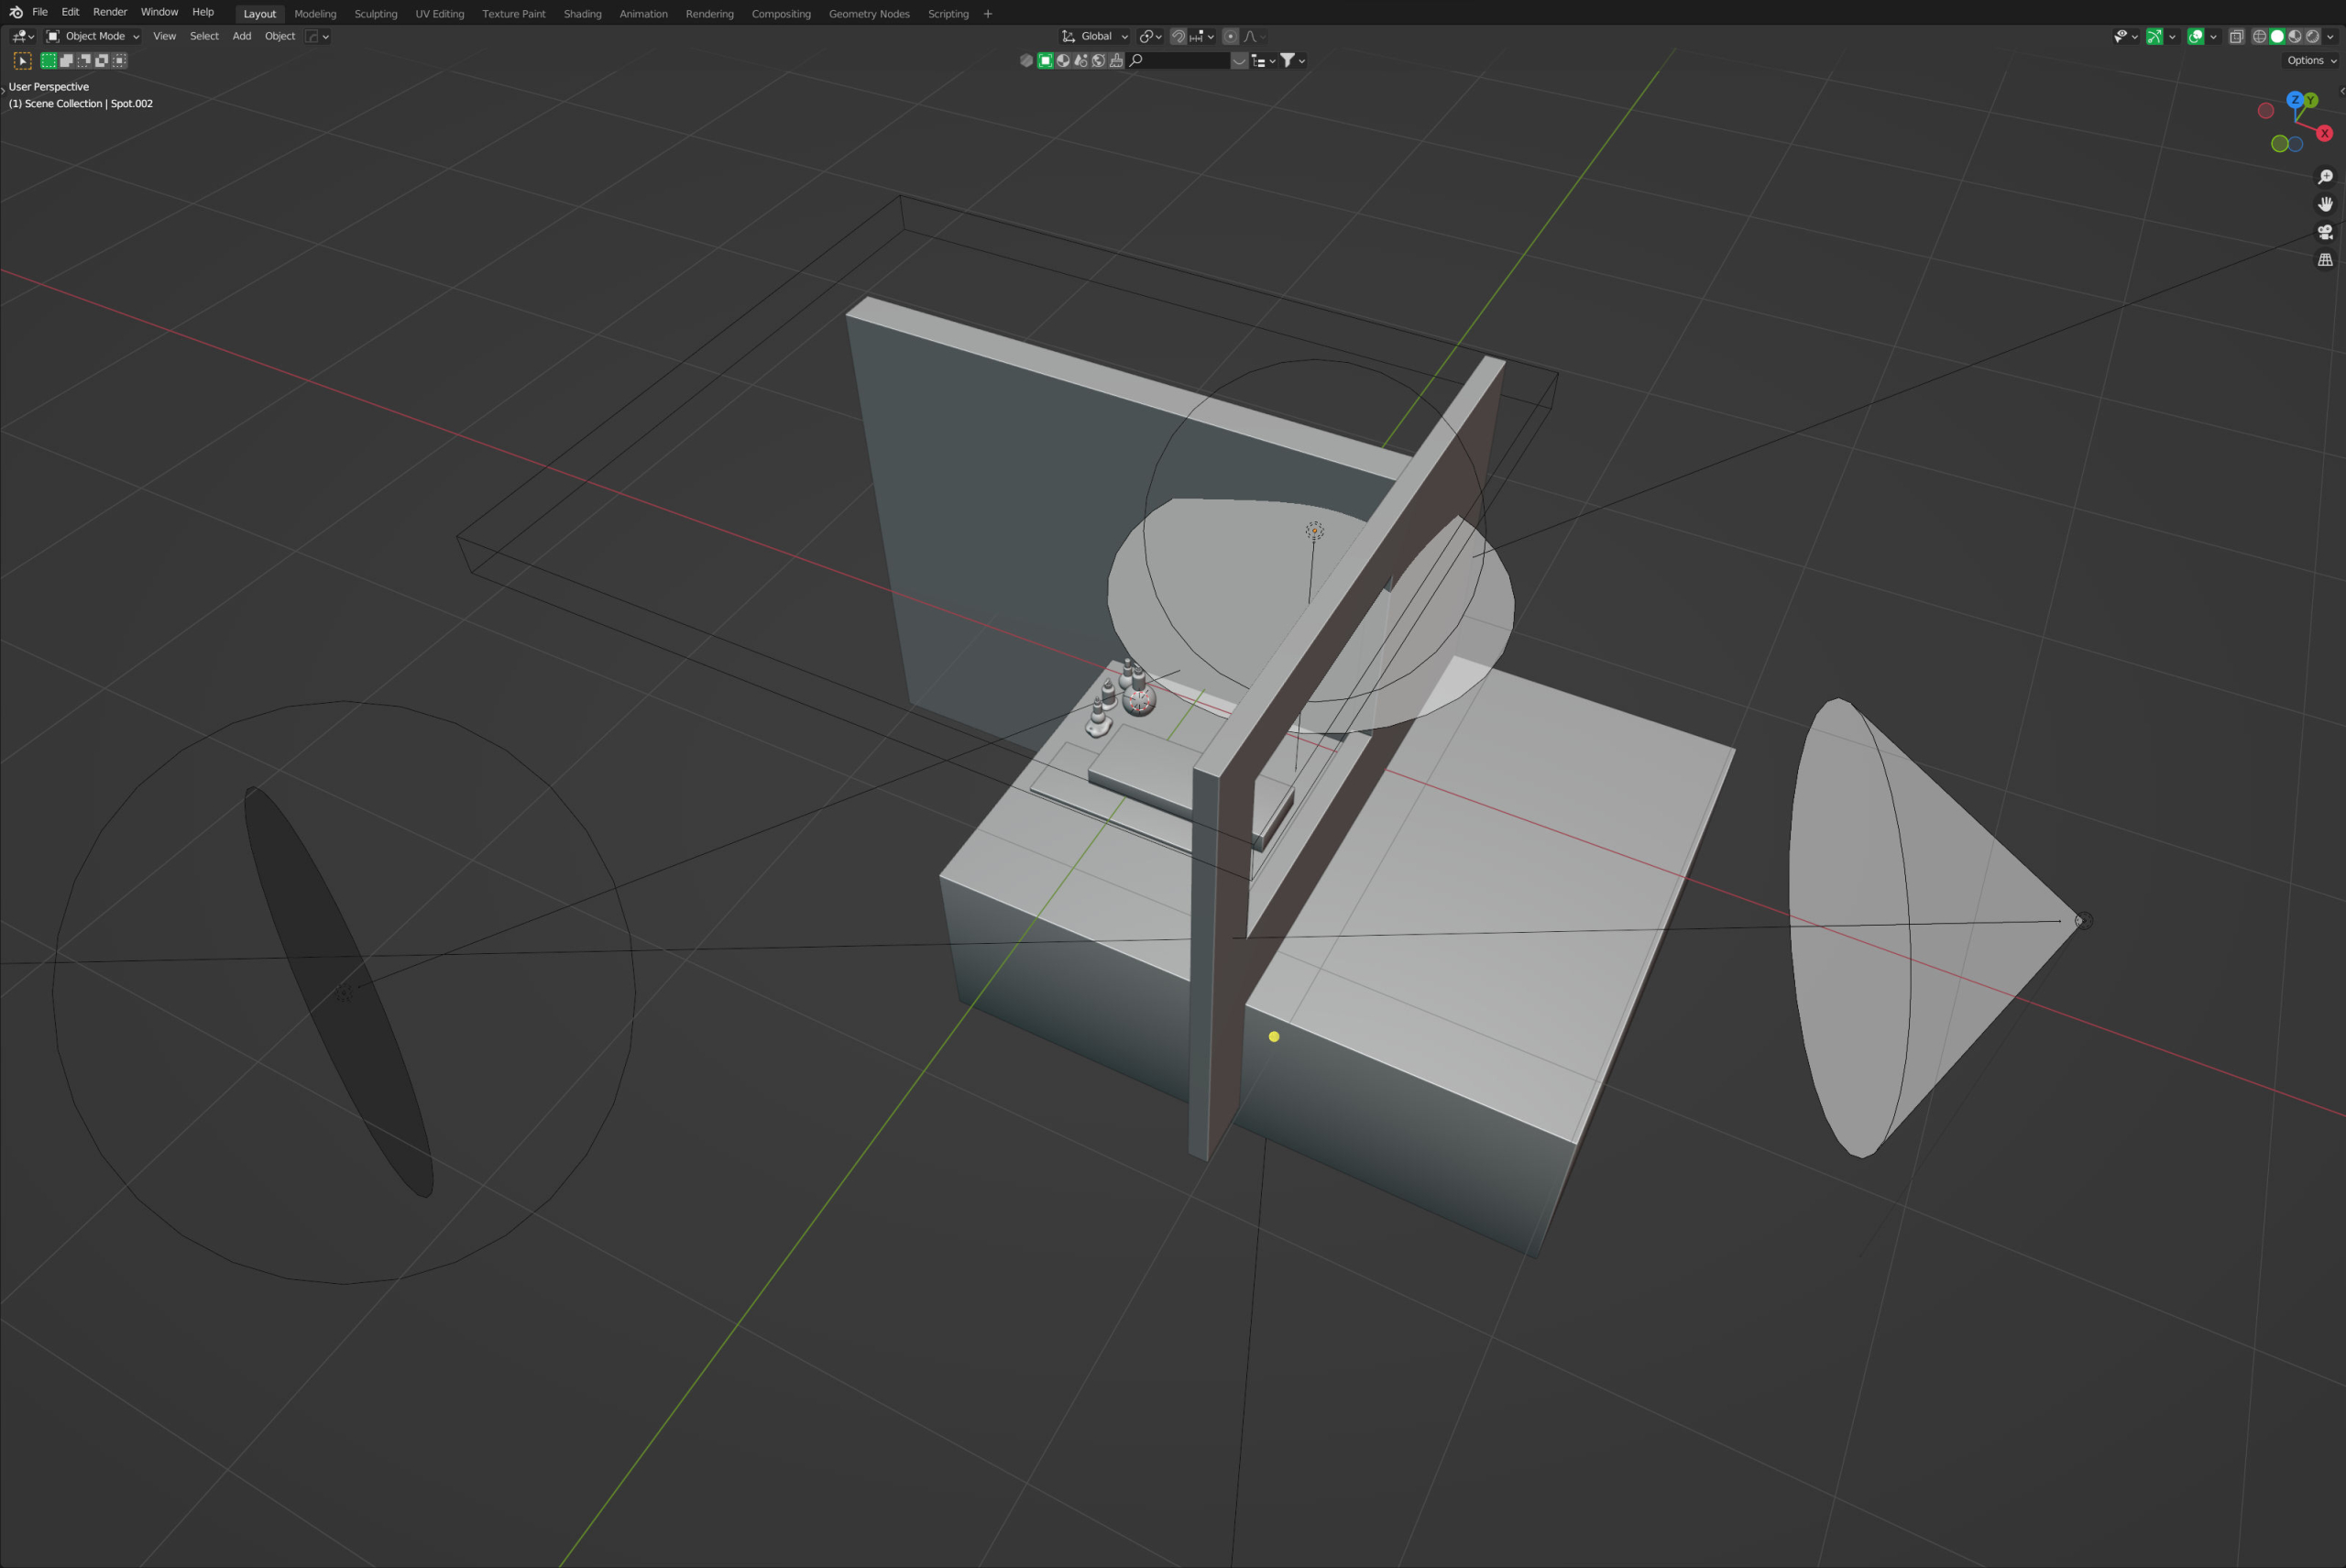Open the Object Mode dropdown

pyautogui.click(x=93, y=36)
